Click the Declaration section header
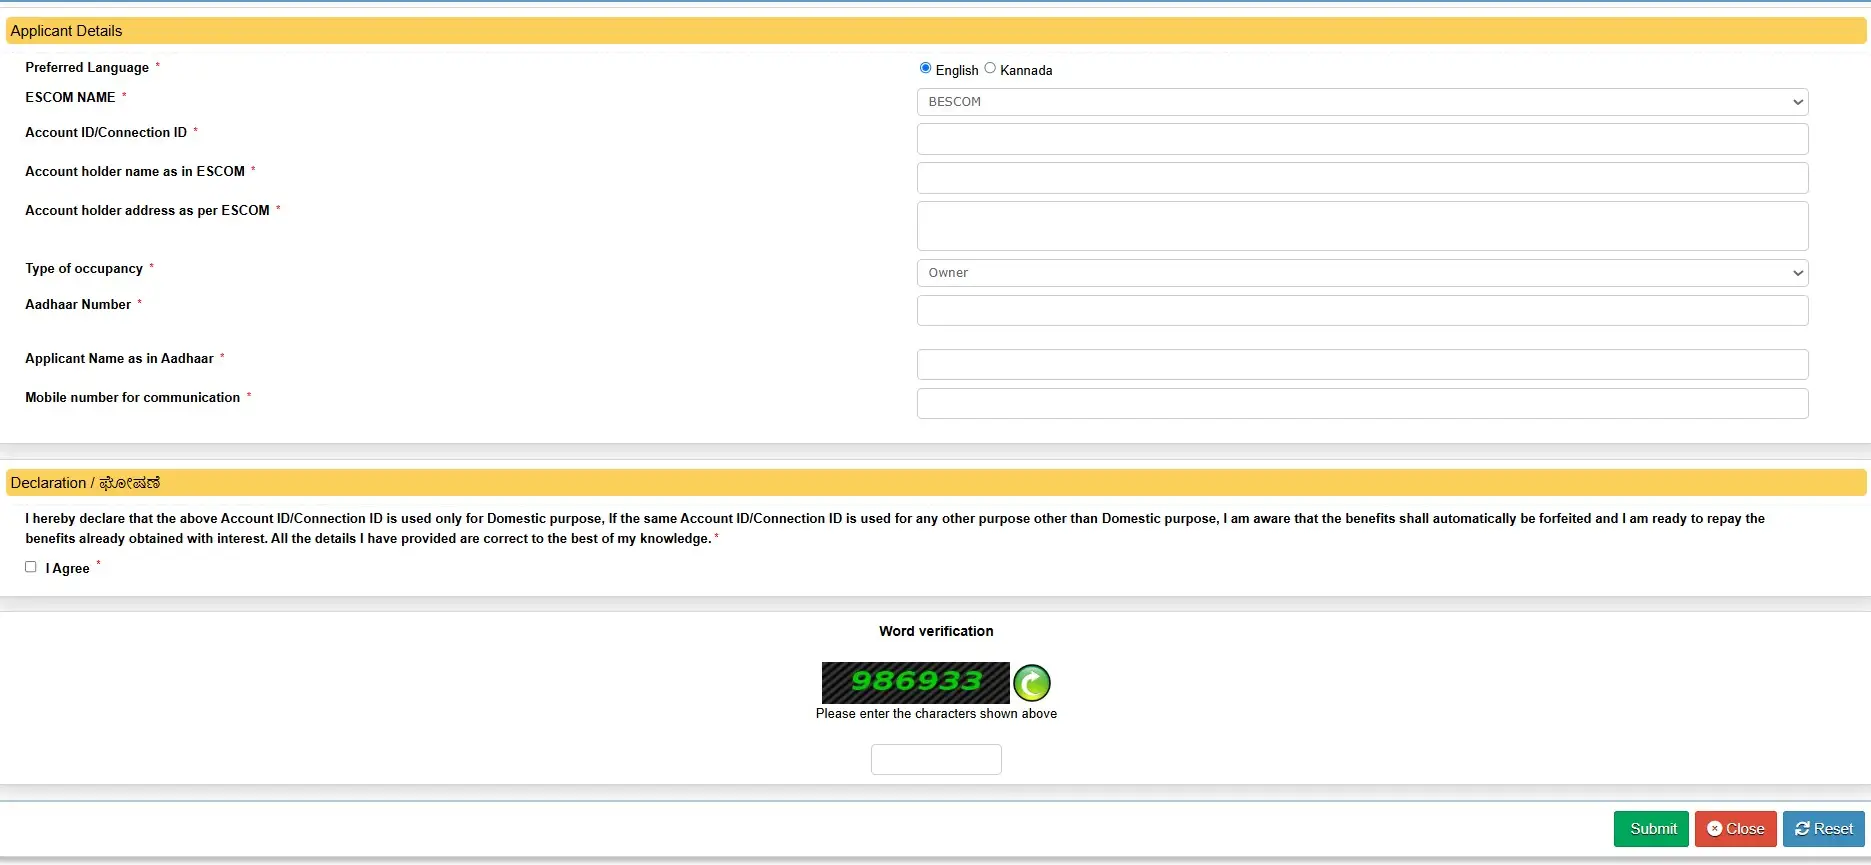Image resolution: width=1871 pixels, height=865 pixels. [x=936, y=483]
